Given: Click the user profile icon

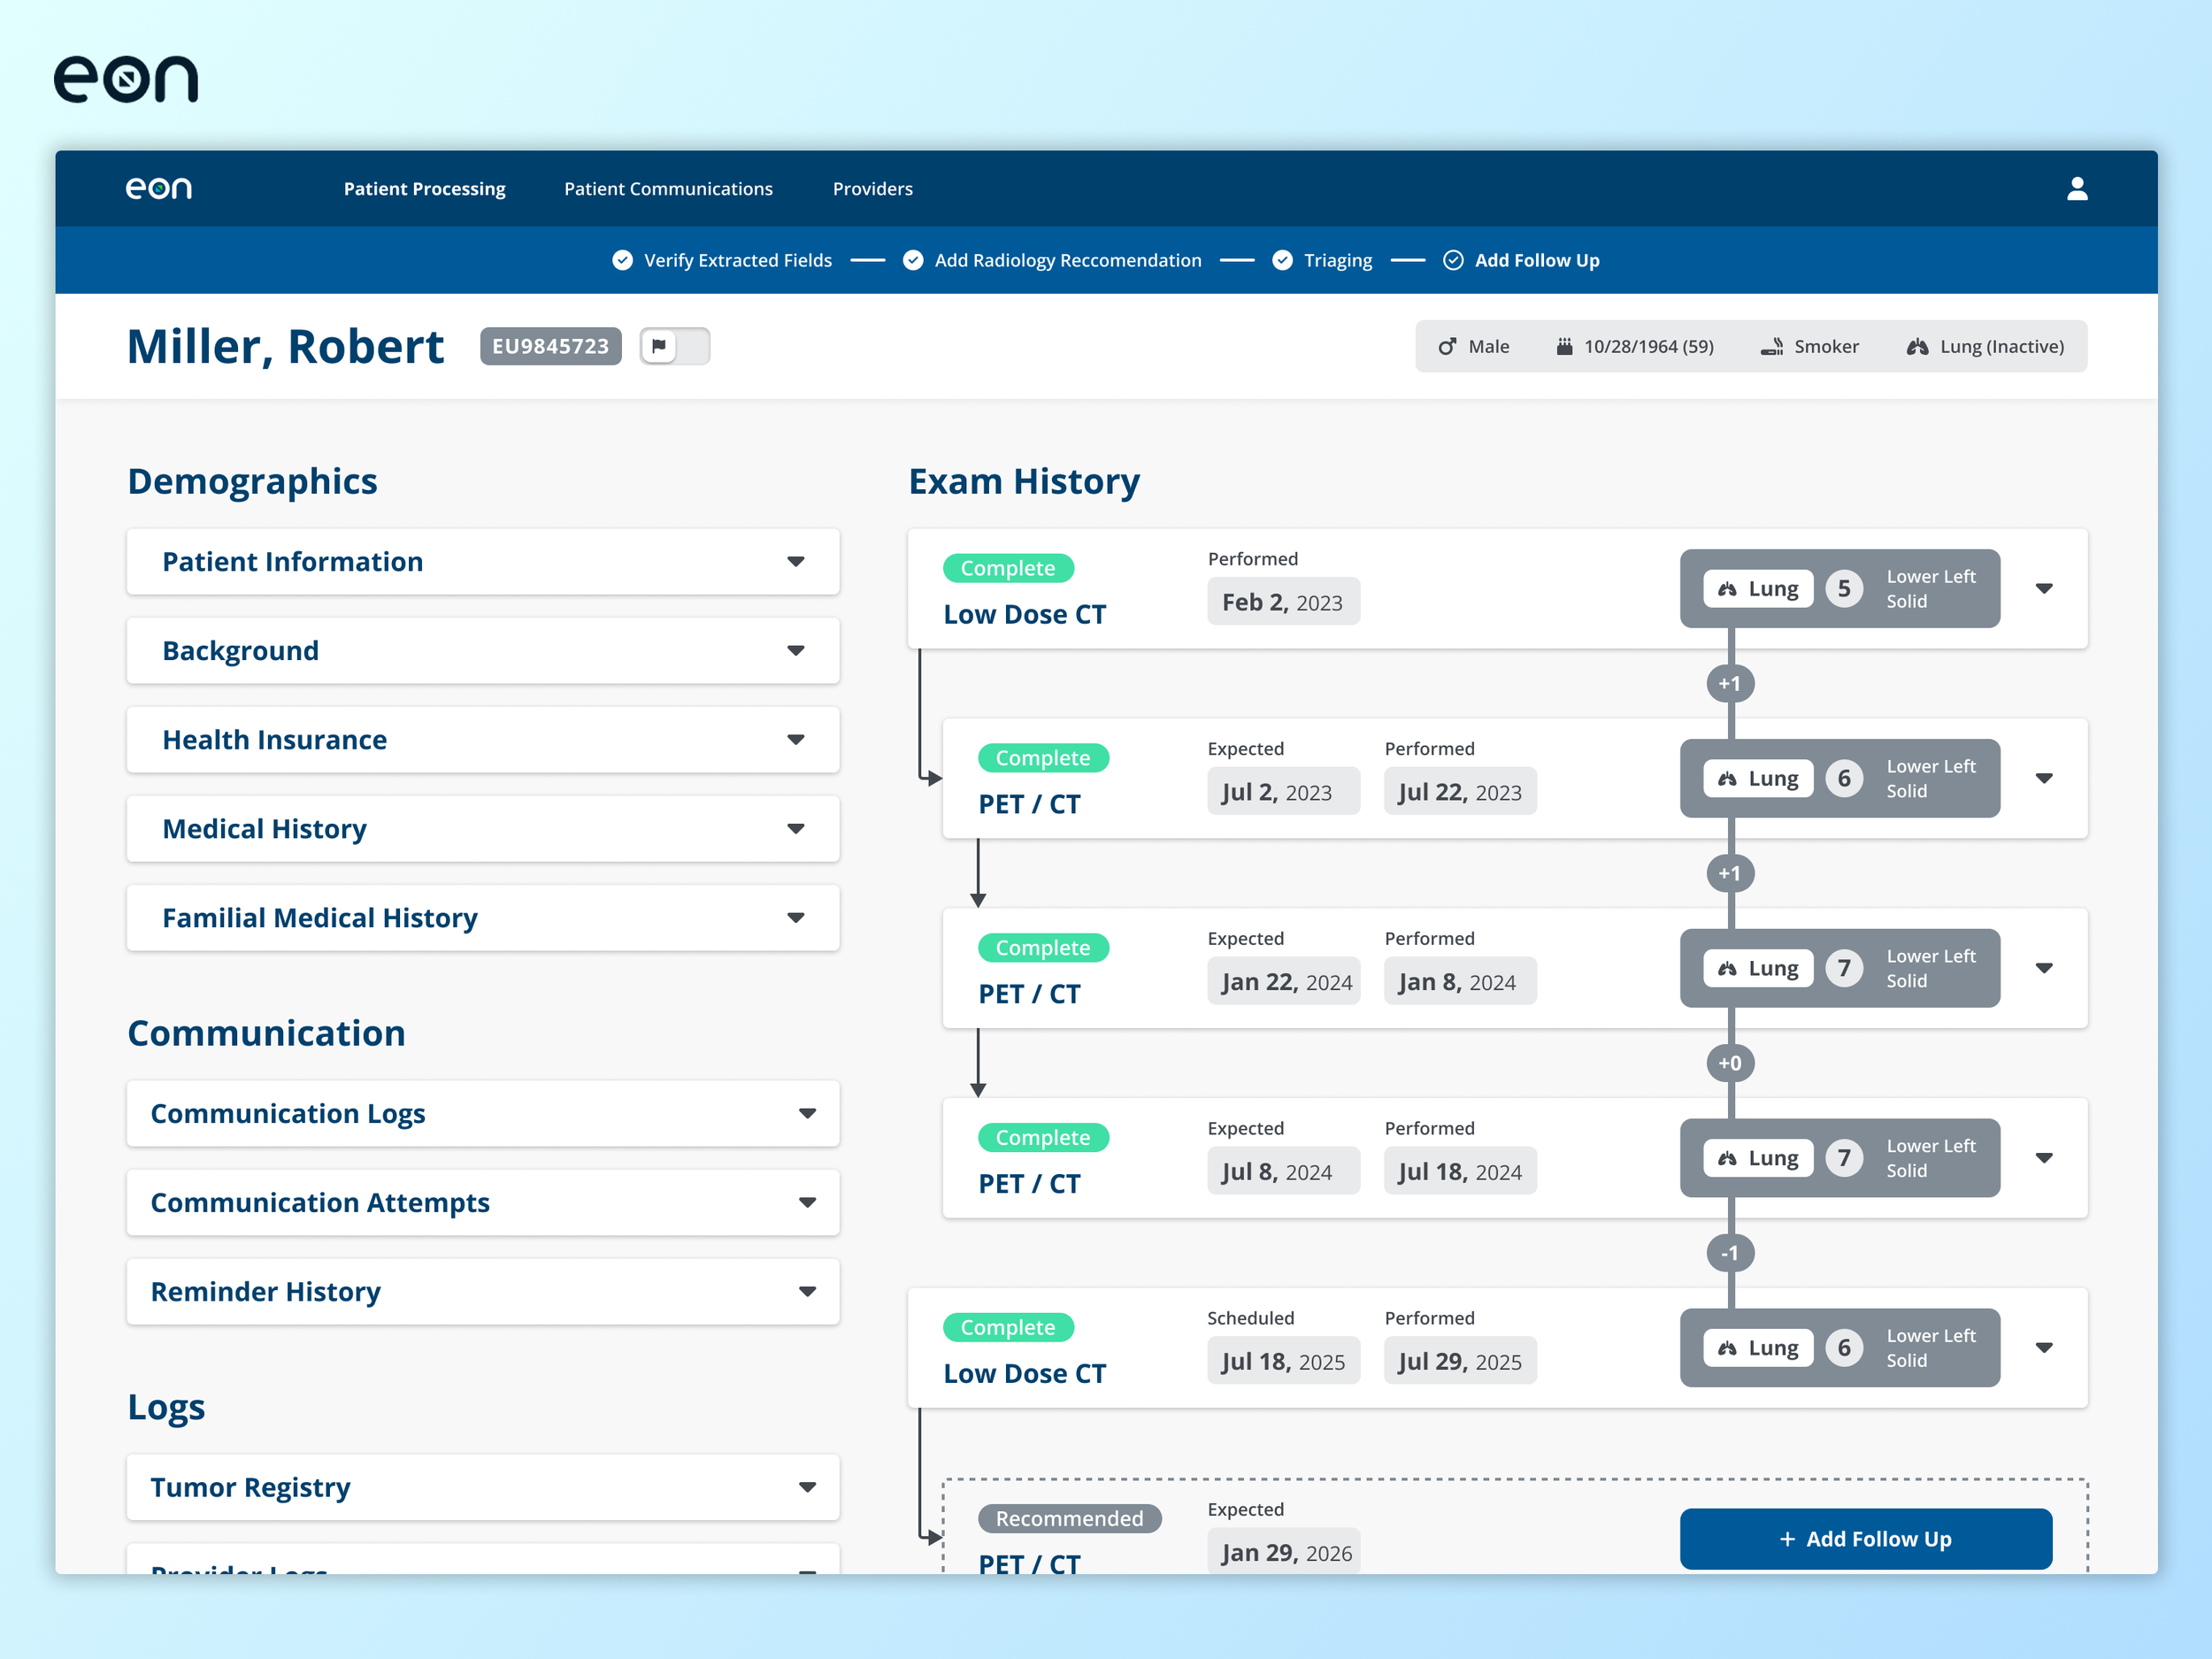Looking at the screenshot, I should pyautogui.click(x=2076, y=189).
